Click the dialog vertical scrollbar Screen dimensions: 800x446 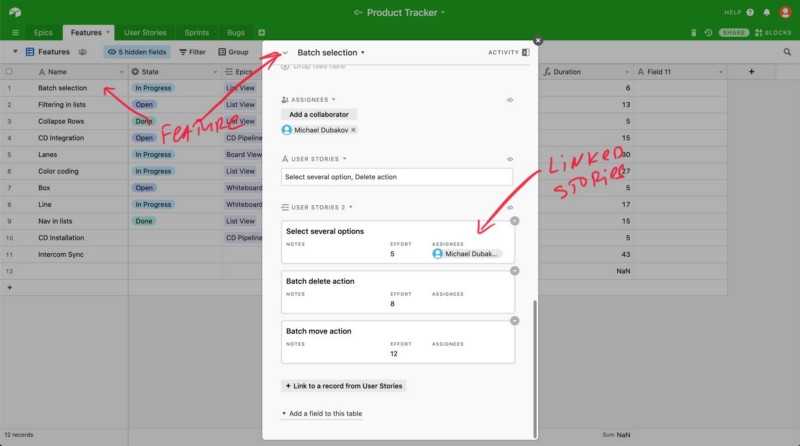pyautogui.click(x=535, y=368)
